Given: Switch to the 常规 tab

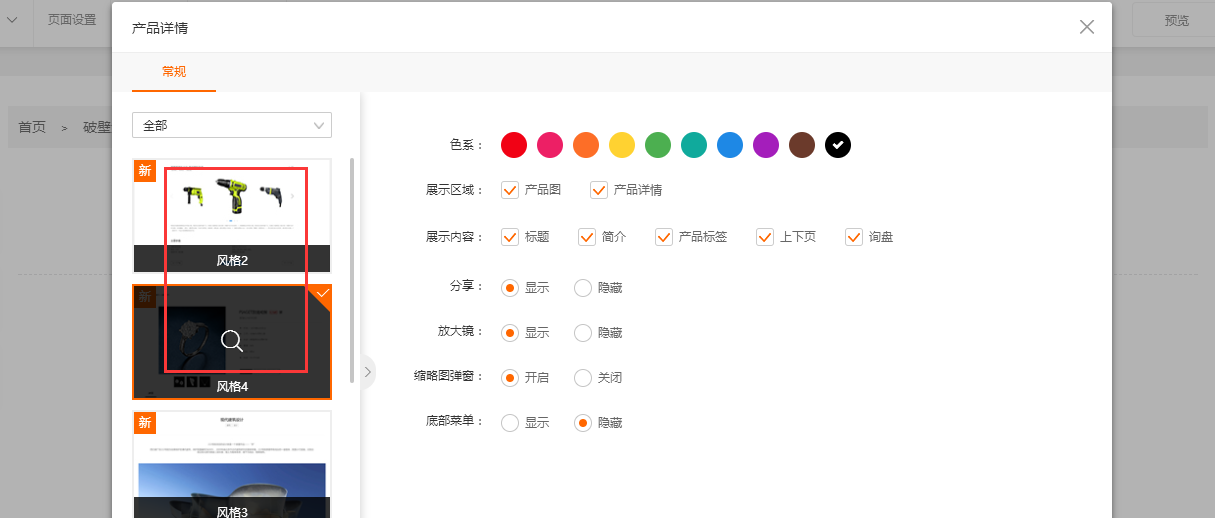Looking at the screenshot, I should pyautogui.click(x=174, y=72).
